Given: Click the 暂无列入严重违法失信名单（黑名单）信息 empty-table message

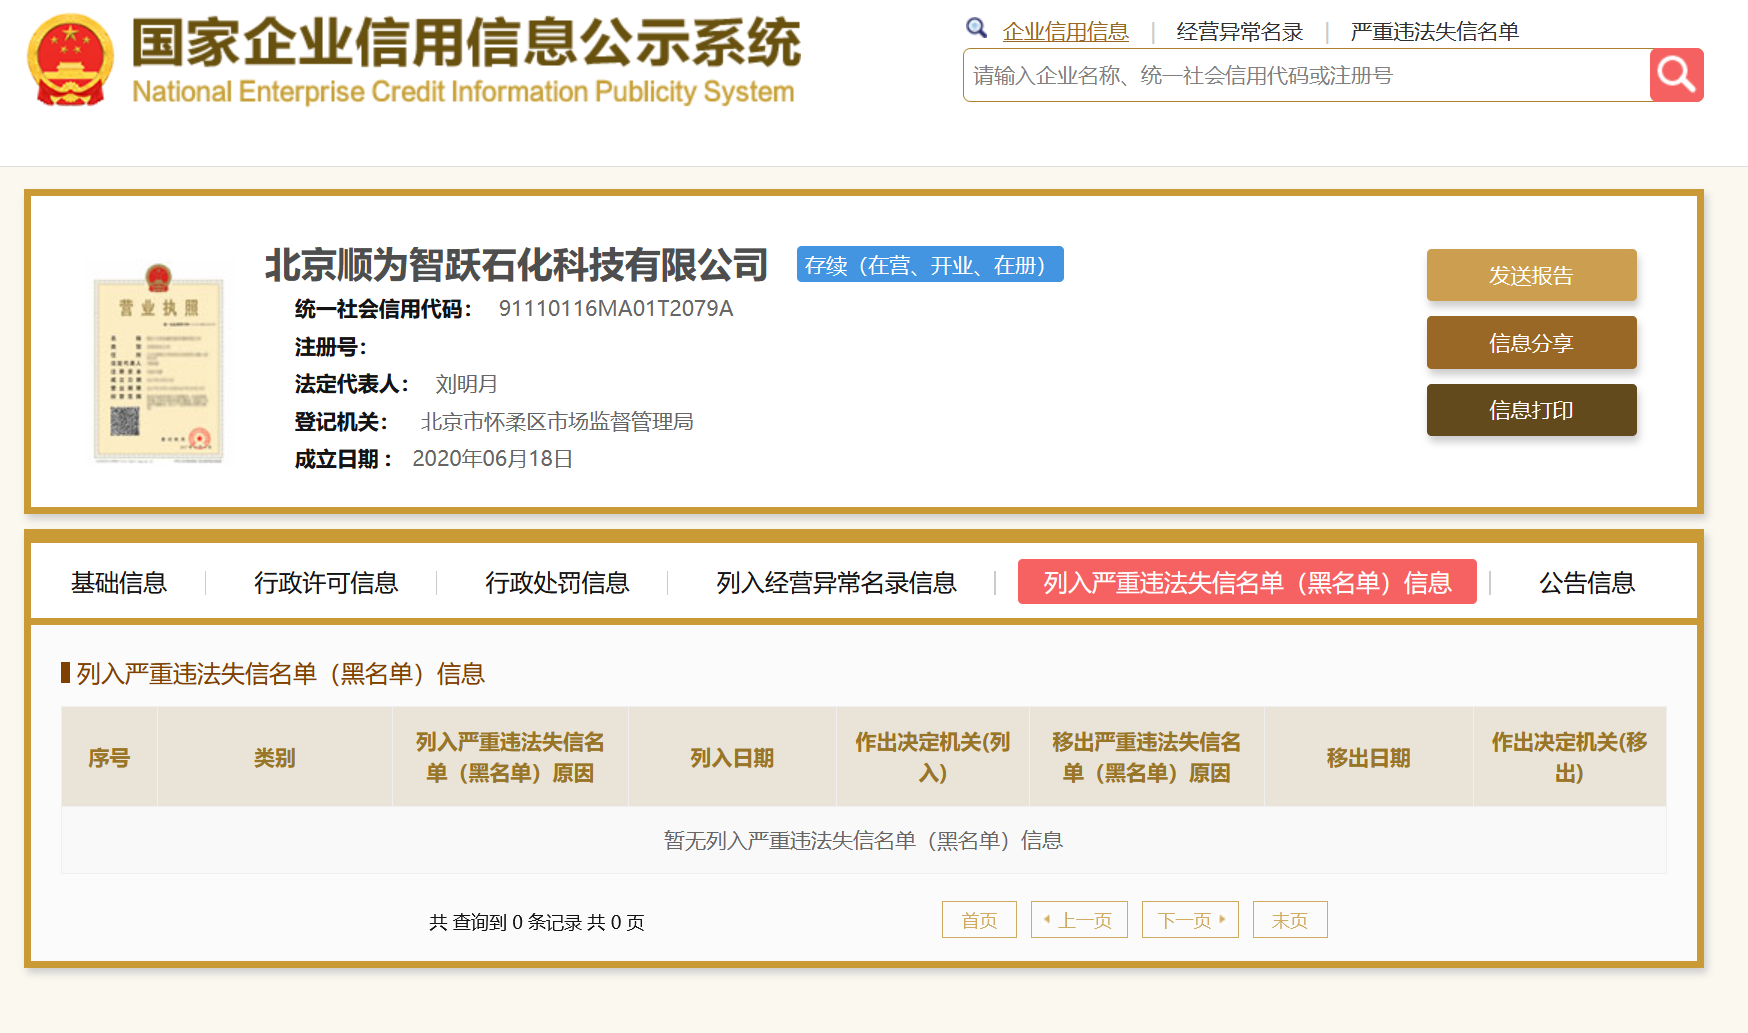Looking at the screenshot, I should coord(863,840).
